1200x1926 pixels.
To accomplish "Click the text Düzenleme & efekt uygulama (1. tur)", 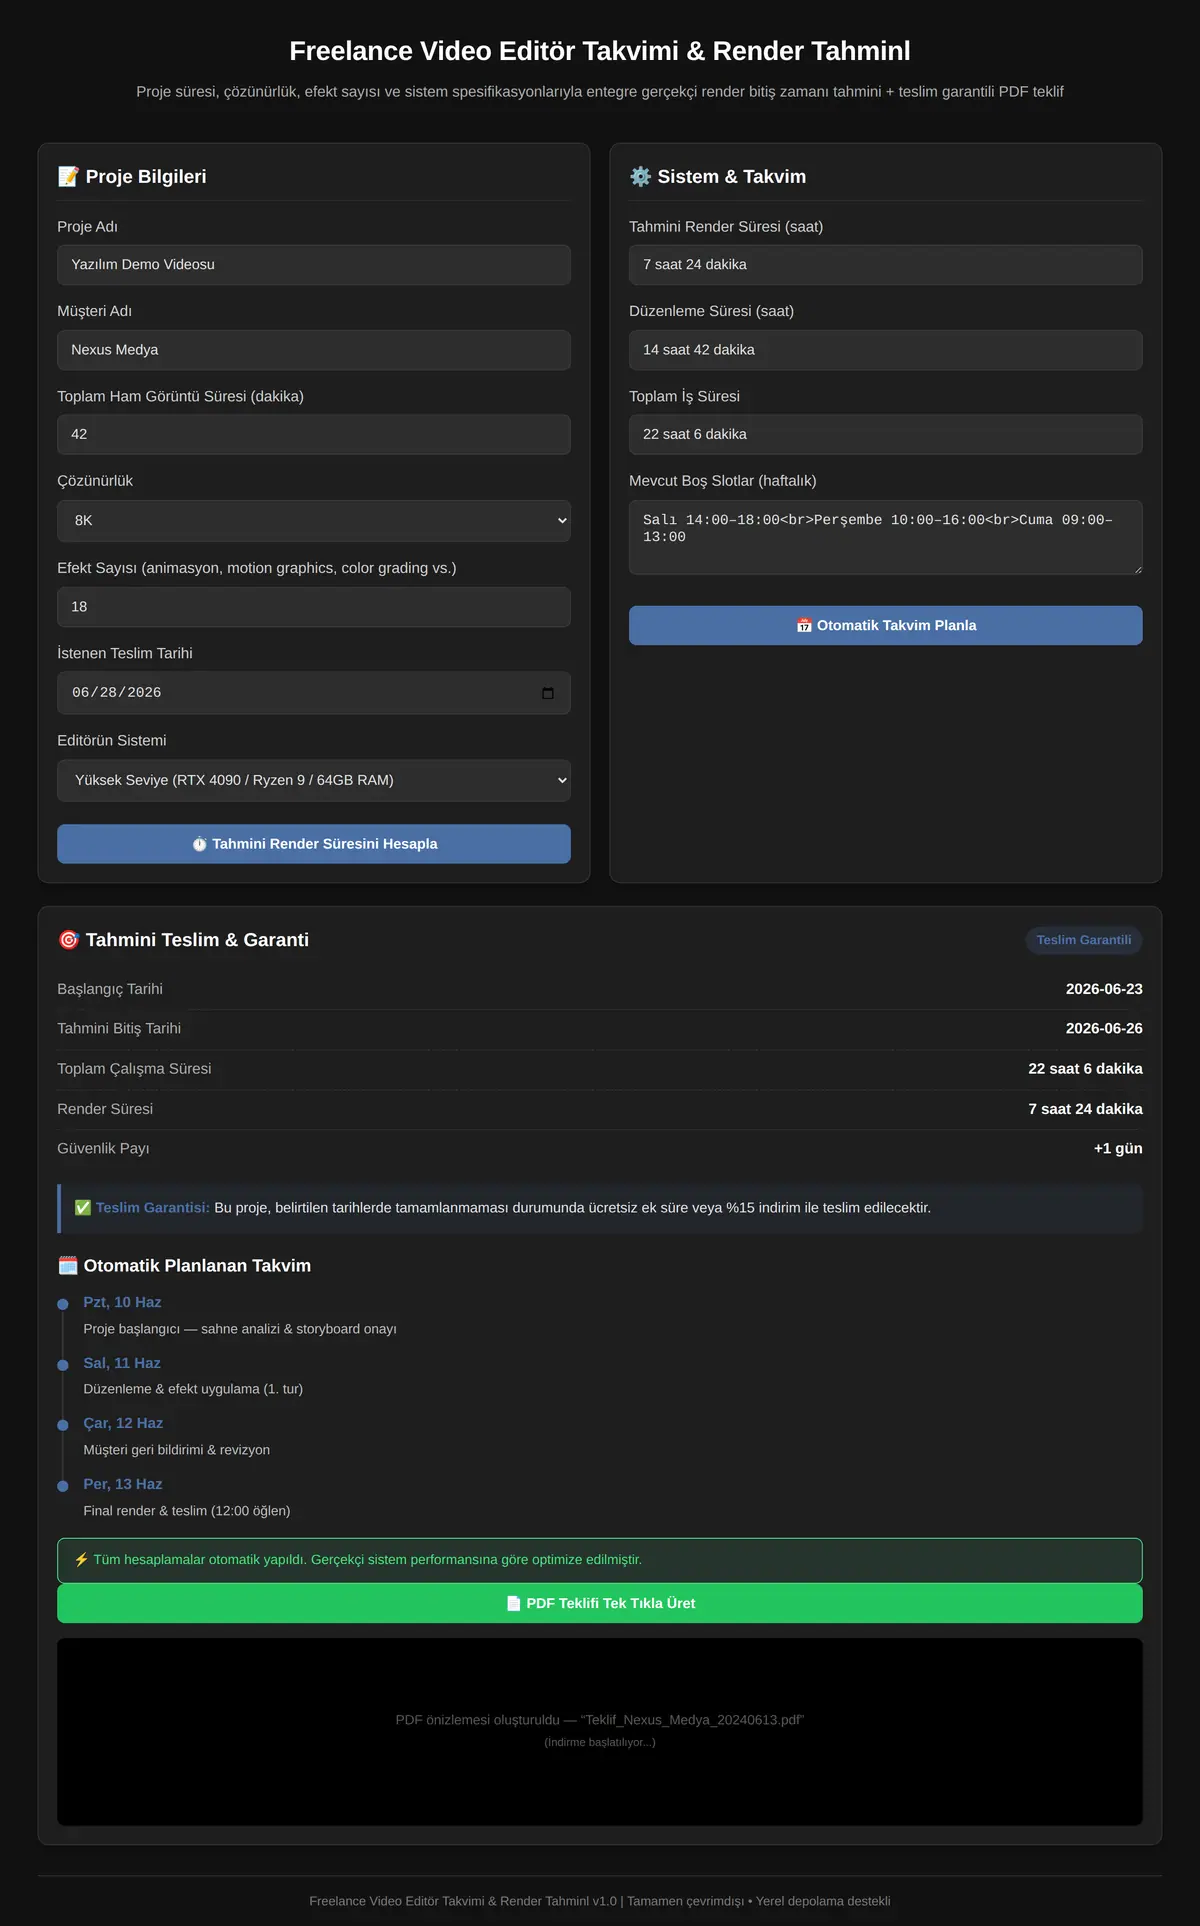I will (x=193, y=1389).
